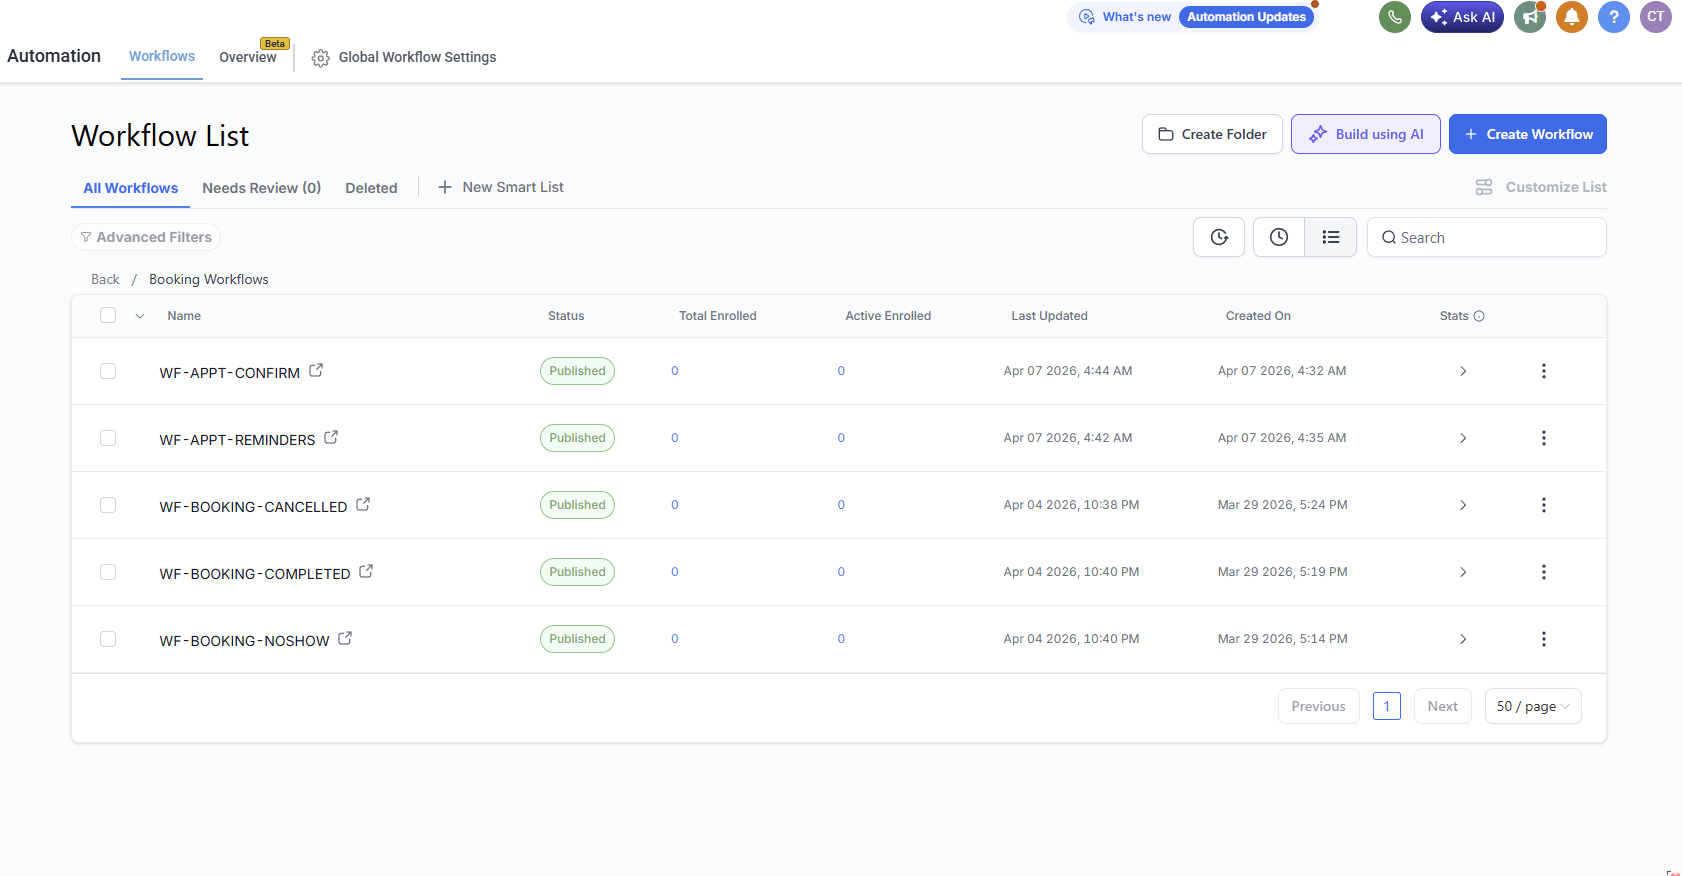Switch to the clock view toggle
This screenshot has width=1682, height=876.
(1279, 237)
